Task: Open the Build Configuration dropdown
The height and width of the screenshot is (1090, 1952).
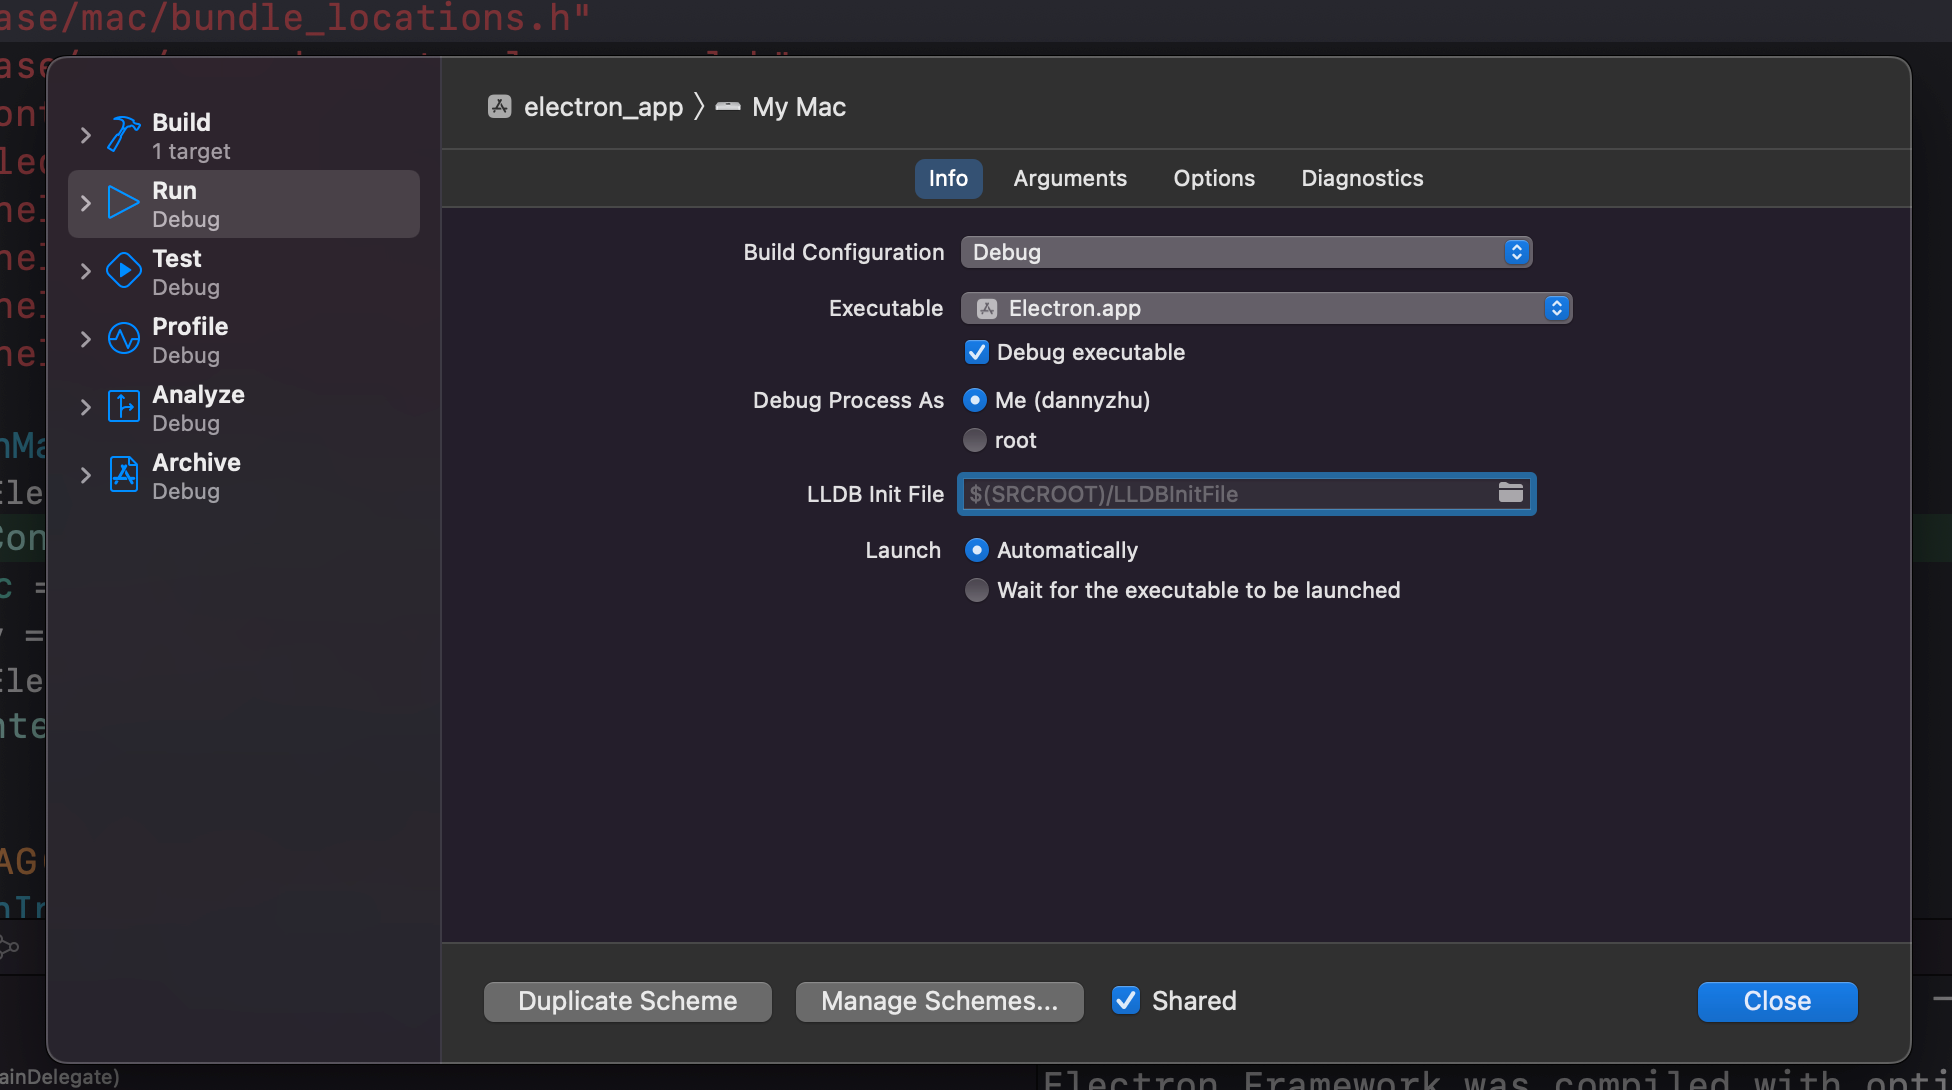Action: point(1246,252)
